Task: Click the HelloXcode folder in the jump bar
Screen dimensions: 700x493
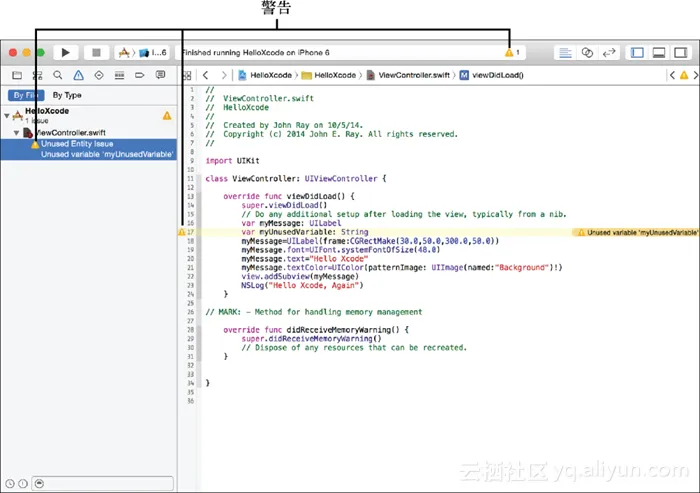Action: coord(329,75)
